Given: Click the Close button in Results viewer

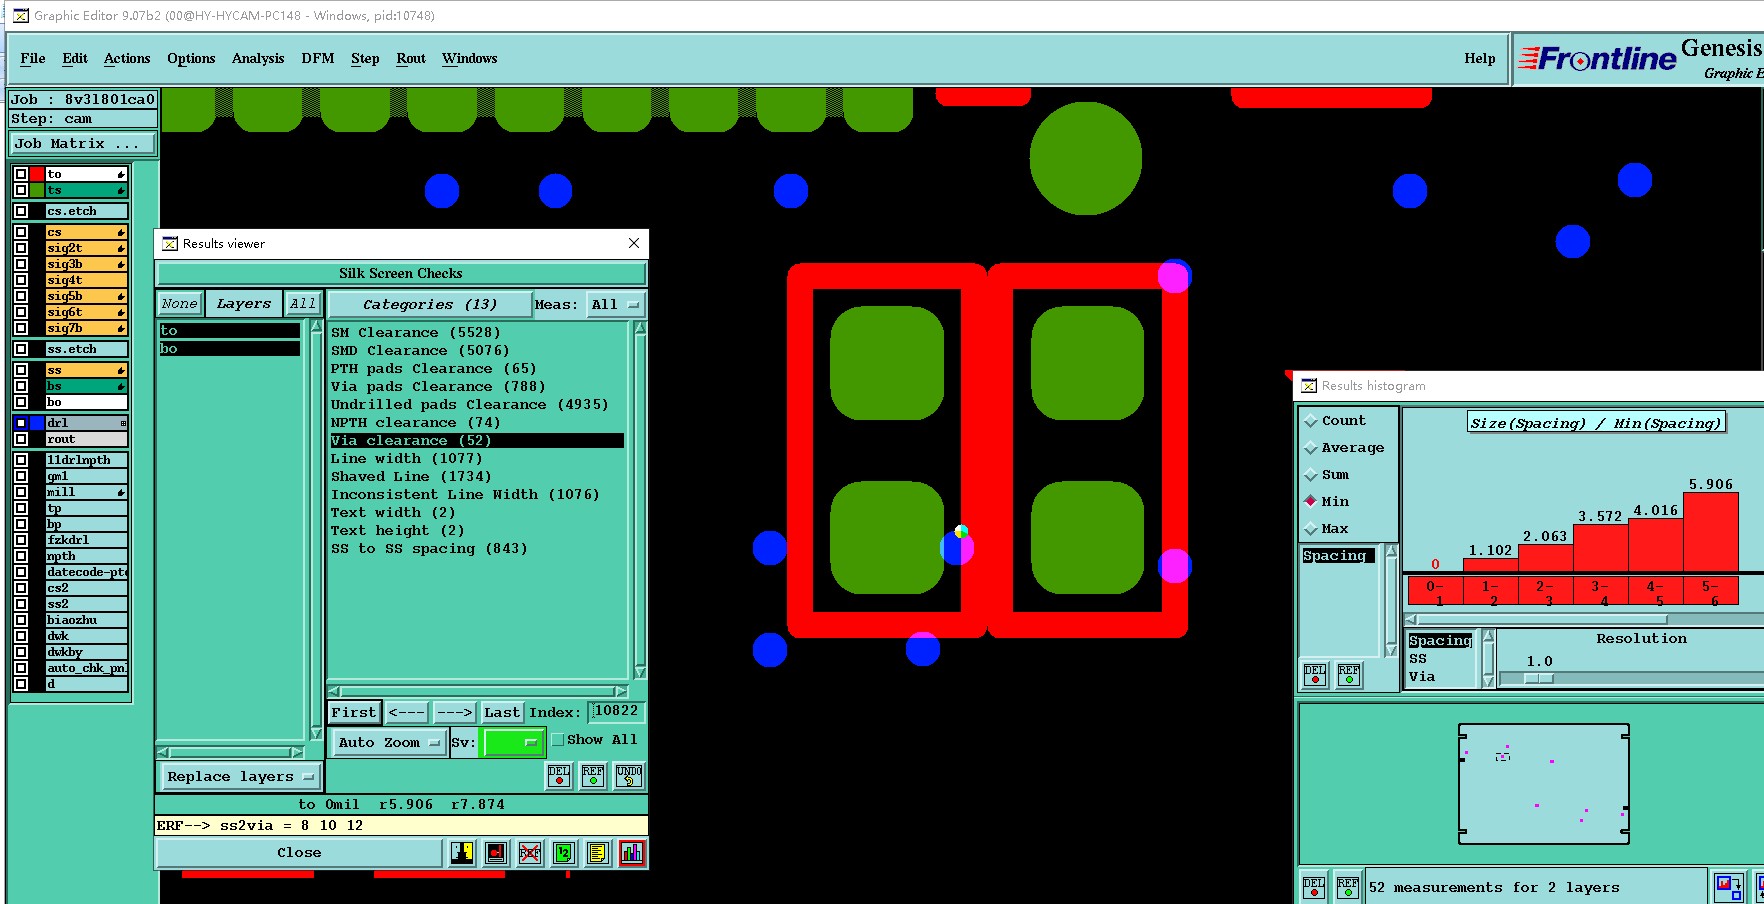Looking at the screenshot, I should coord(299,853).
